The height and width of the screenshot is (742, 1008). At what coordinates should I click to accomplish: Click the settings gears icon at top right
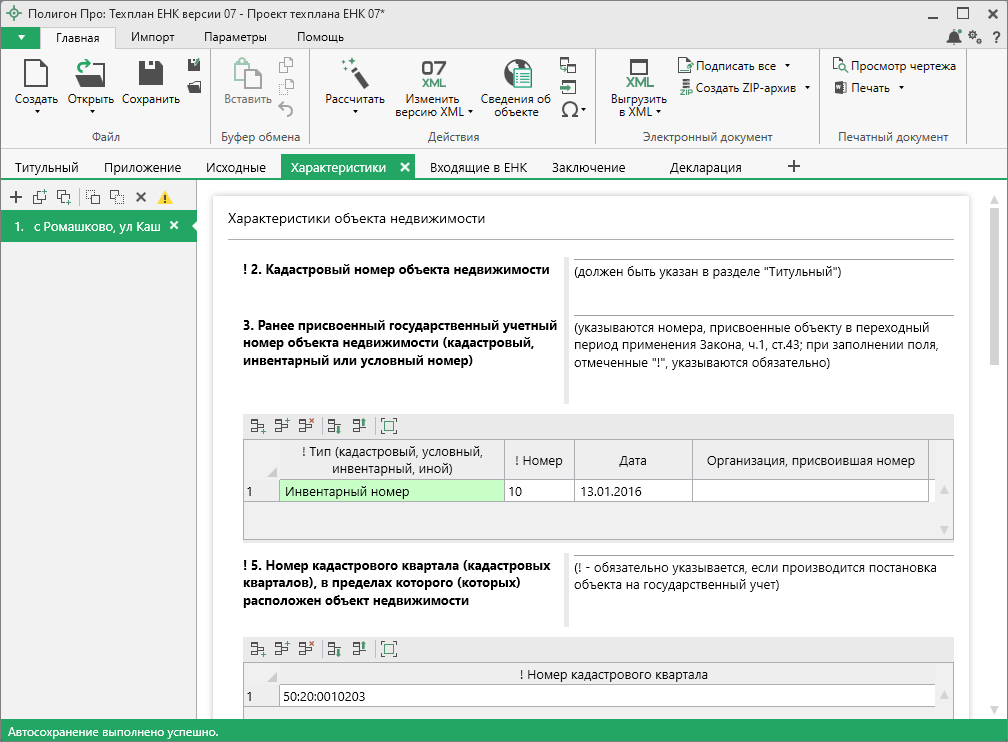pos(976,37)
